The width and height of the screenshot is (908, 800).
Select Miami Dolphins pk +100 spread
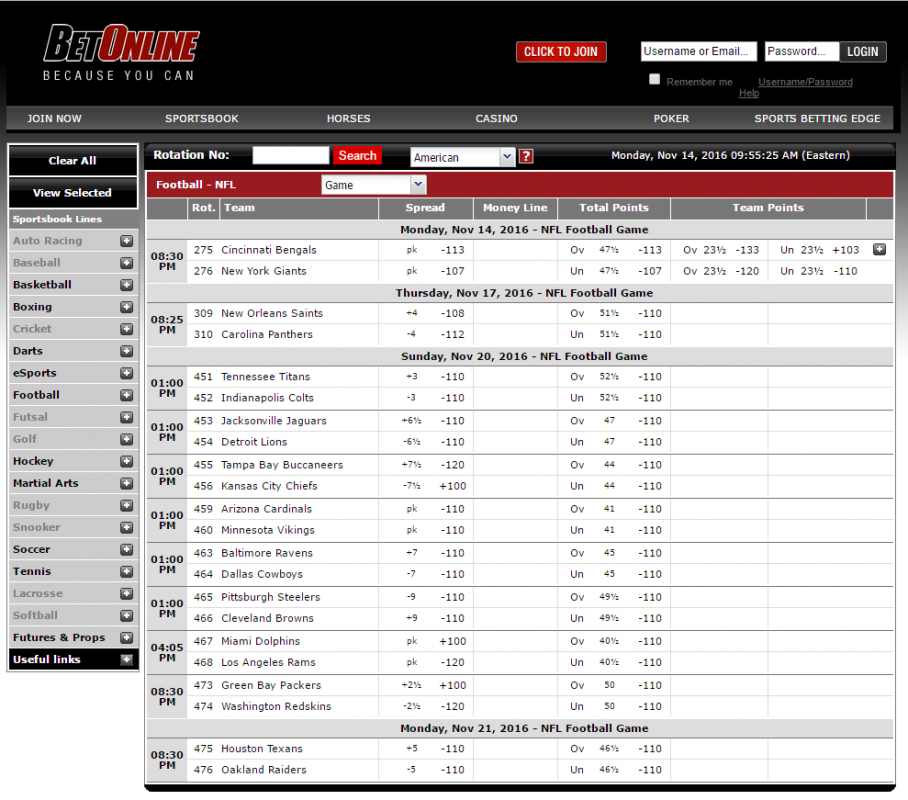(x=435, y=641)
